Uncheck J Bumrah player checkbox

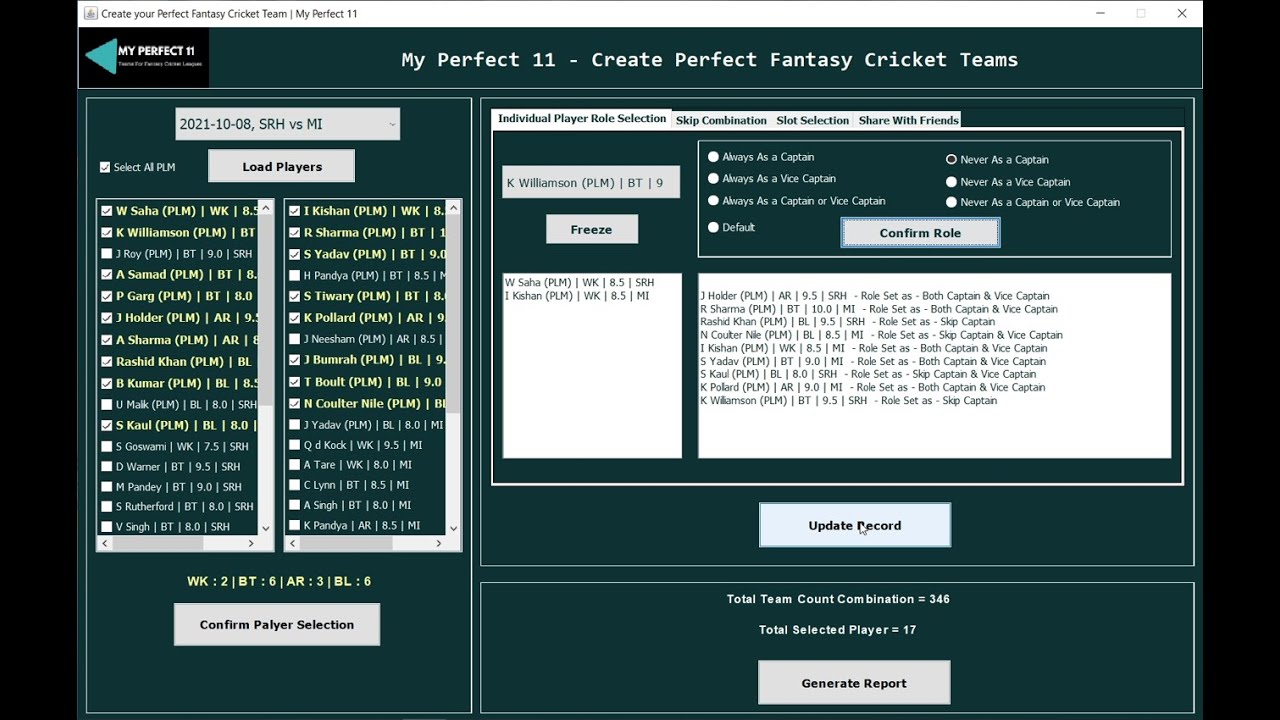pyautogui.click(x=294, y=360)
